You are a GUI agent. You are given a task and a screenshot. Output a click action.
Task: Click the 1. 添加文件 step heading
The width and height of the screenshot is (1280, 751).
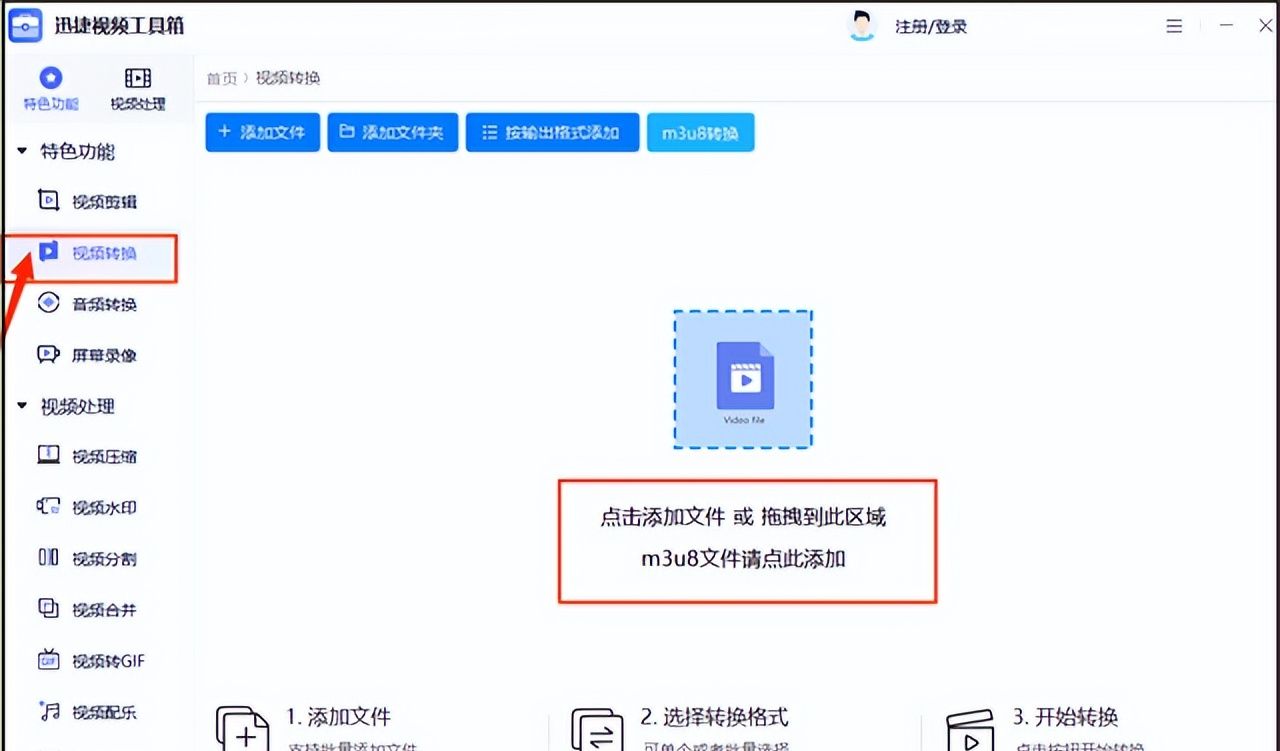[x=338, y=717]
